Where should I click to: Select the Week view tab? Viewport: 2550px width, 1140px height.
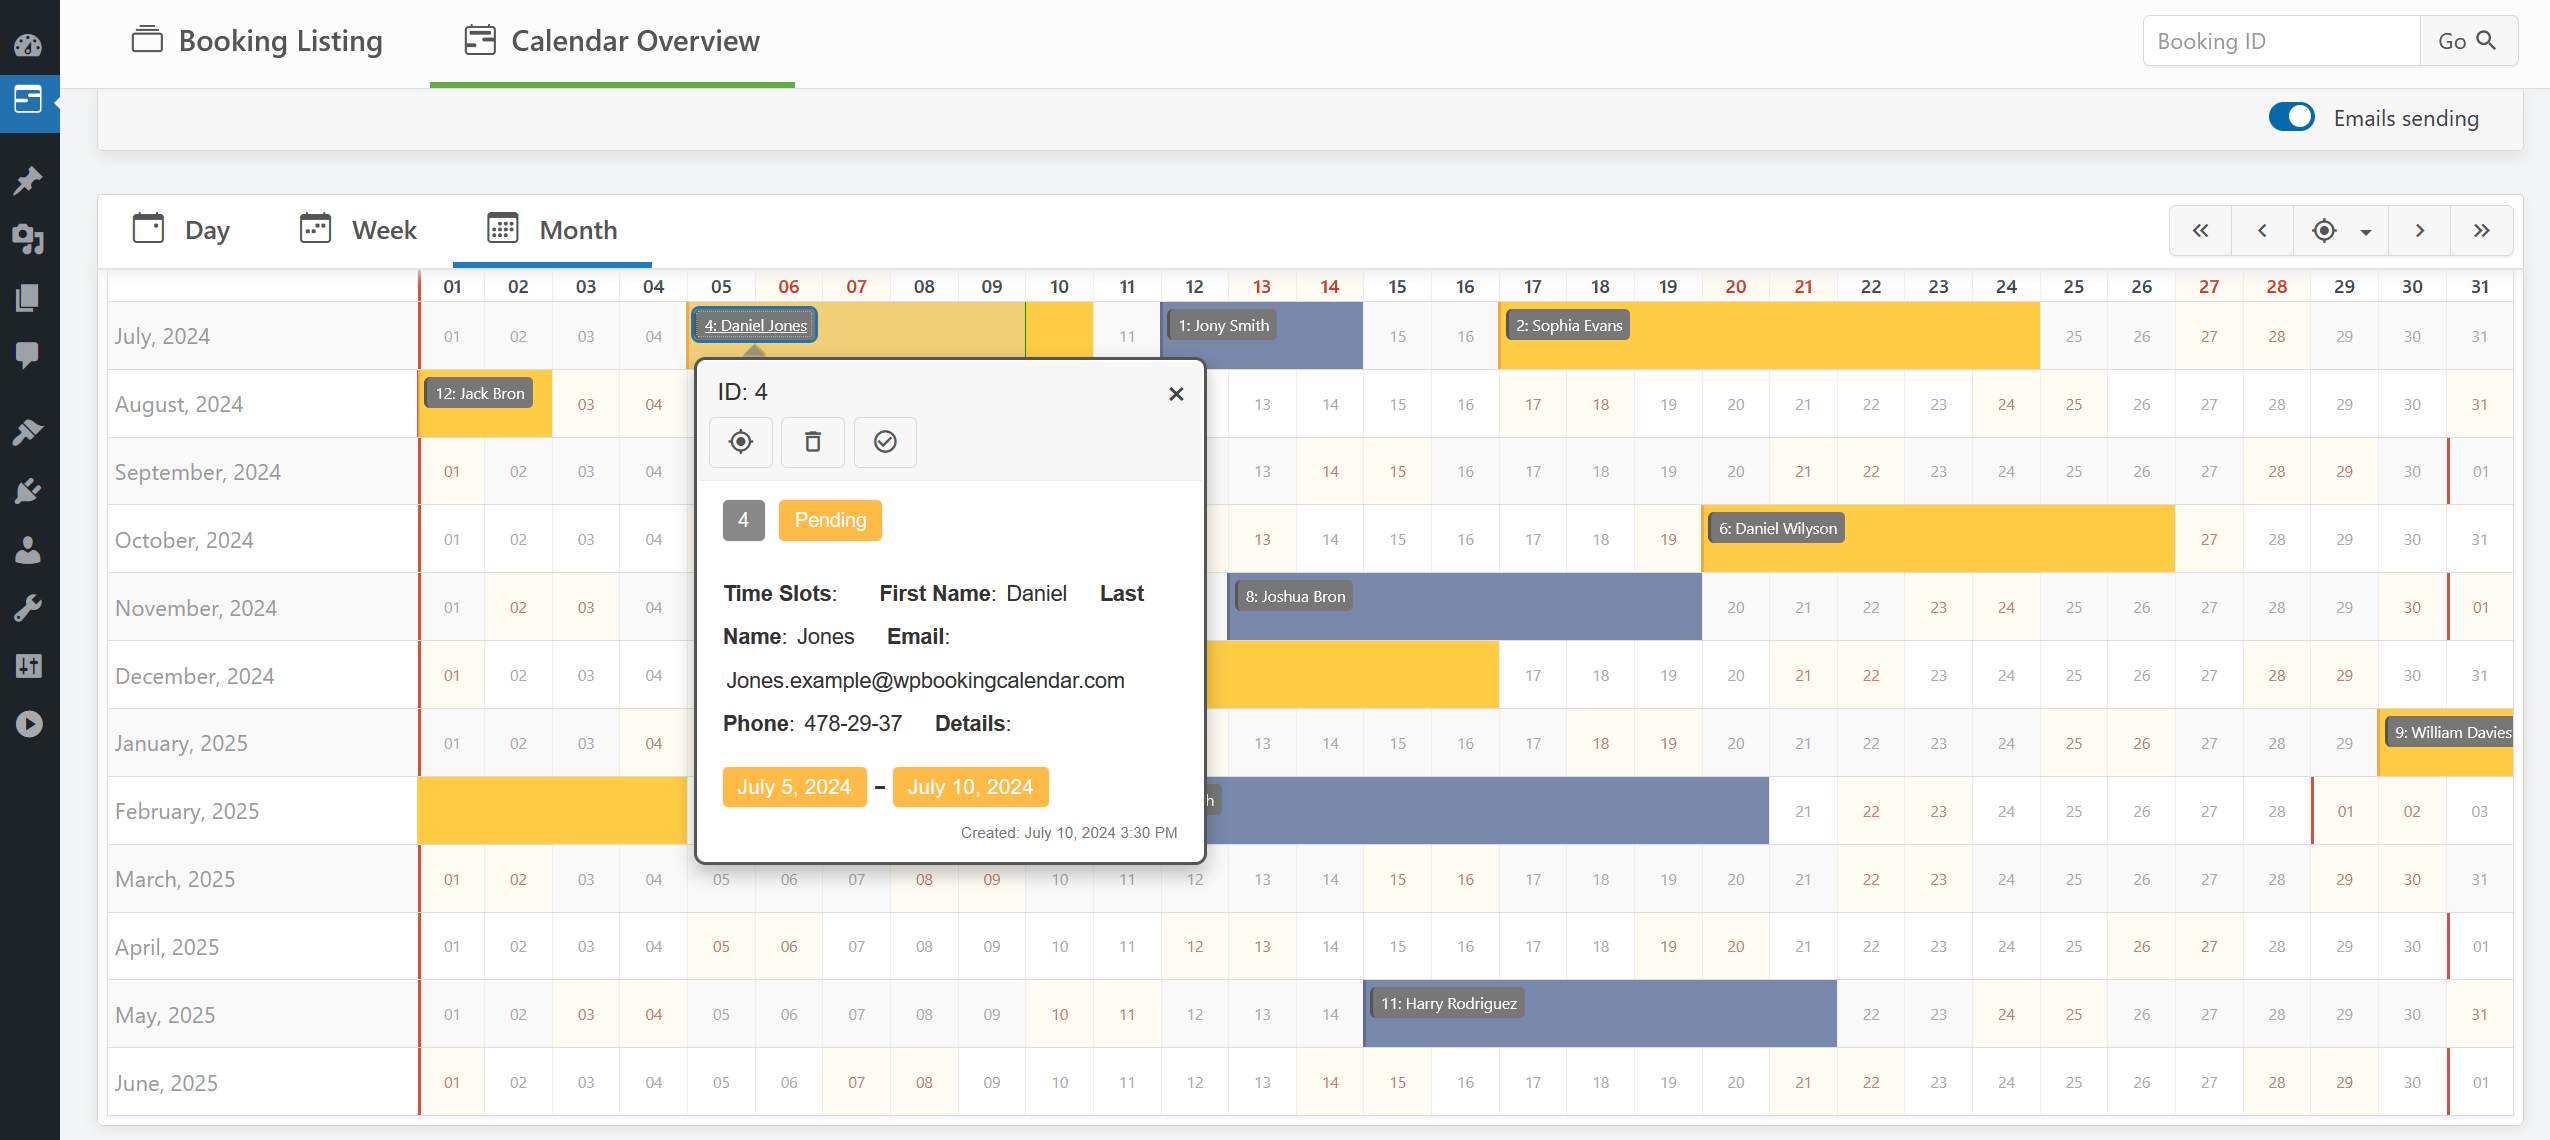(358, 230)
